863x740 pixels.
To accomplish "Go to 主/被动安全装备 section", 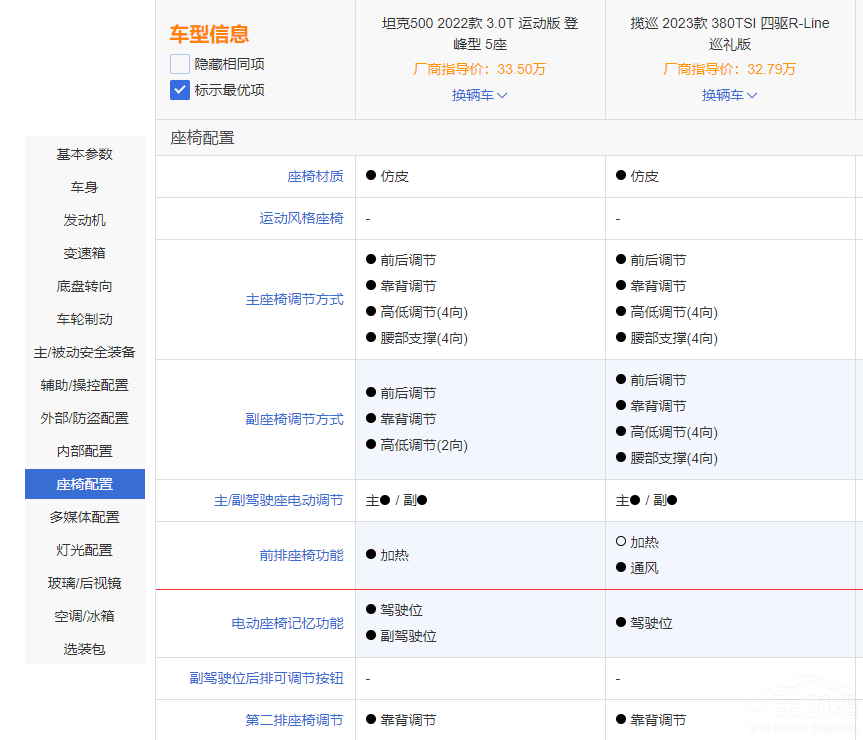I will (x=85, y=352).
